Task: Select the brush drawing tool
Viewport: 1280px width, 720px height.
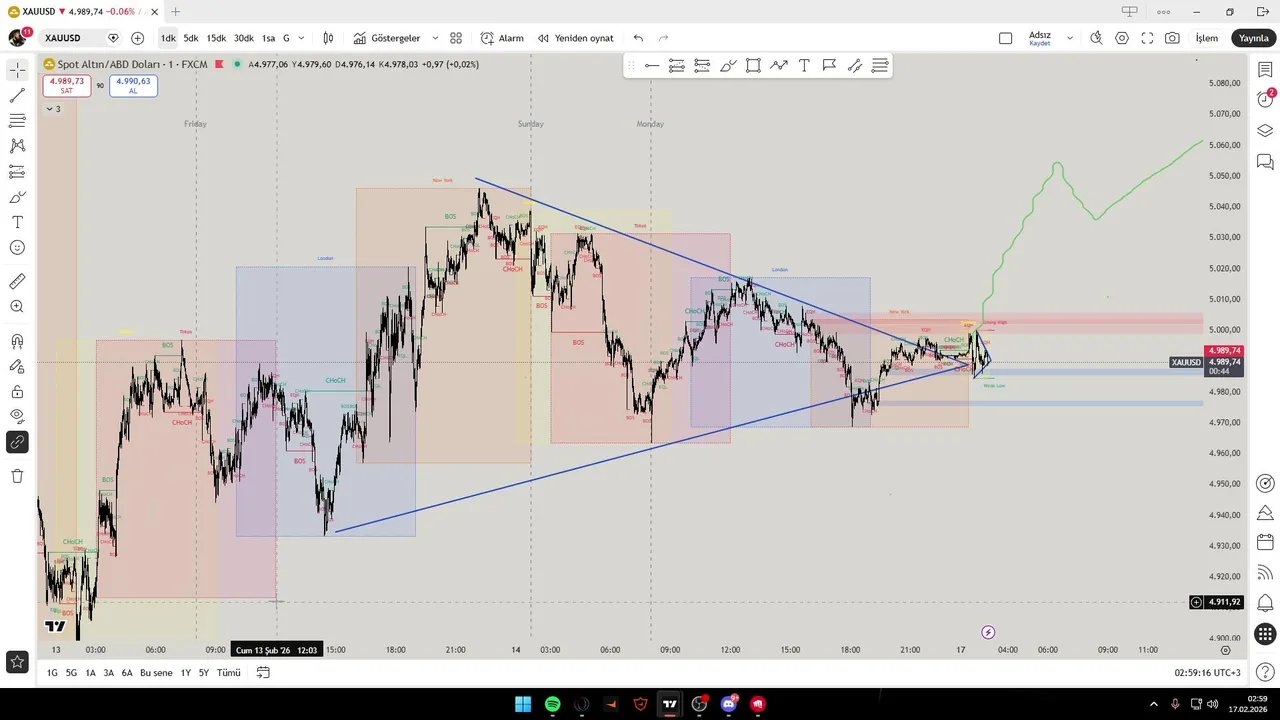Action: (x=17, y=197)
